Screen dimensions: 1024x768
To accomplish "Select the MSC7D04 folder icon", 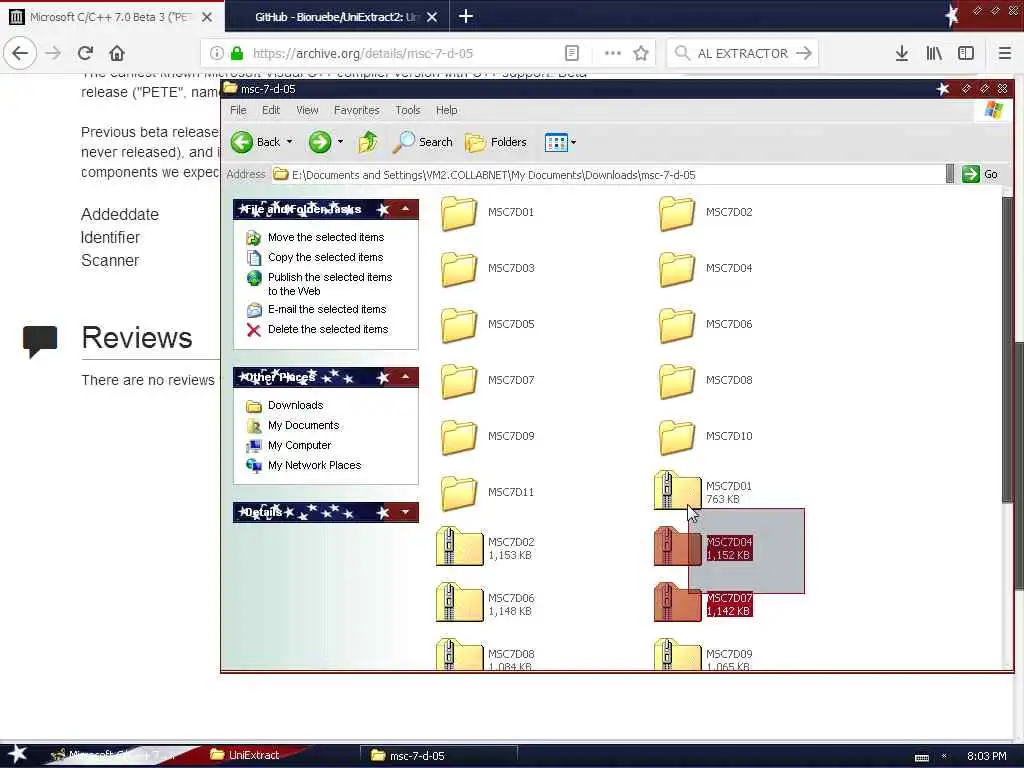I will pyautogui.click(x=677, y=269).
